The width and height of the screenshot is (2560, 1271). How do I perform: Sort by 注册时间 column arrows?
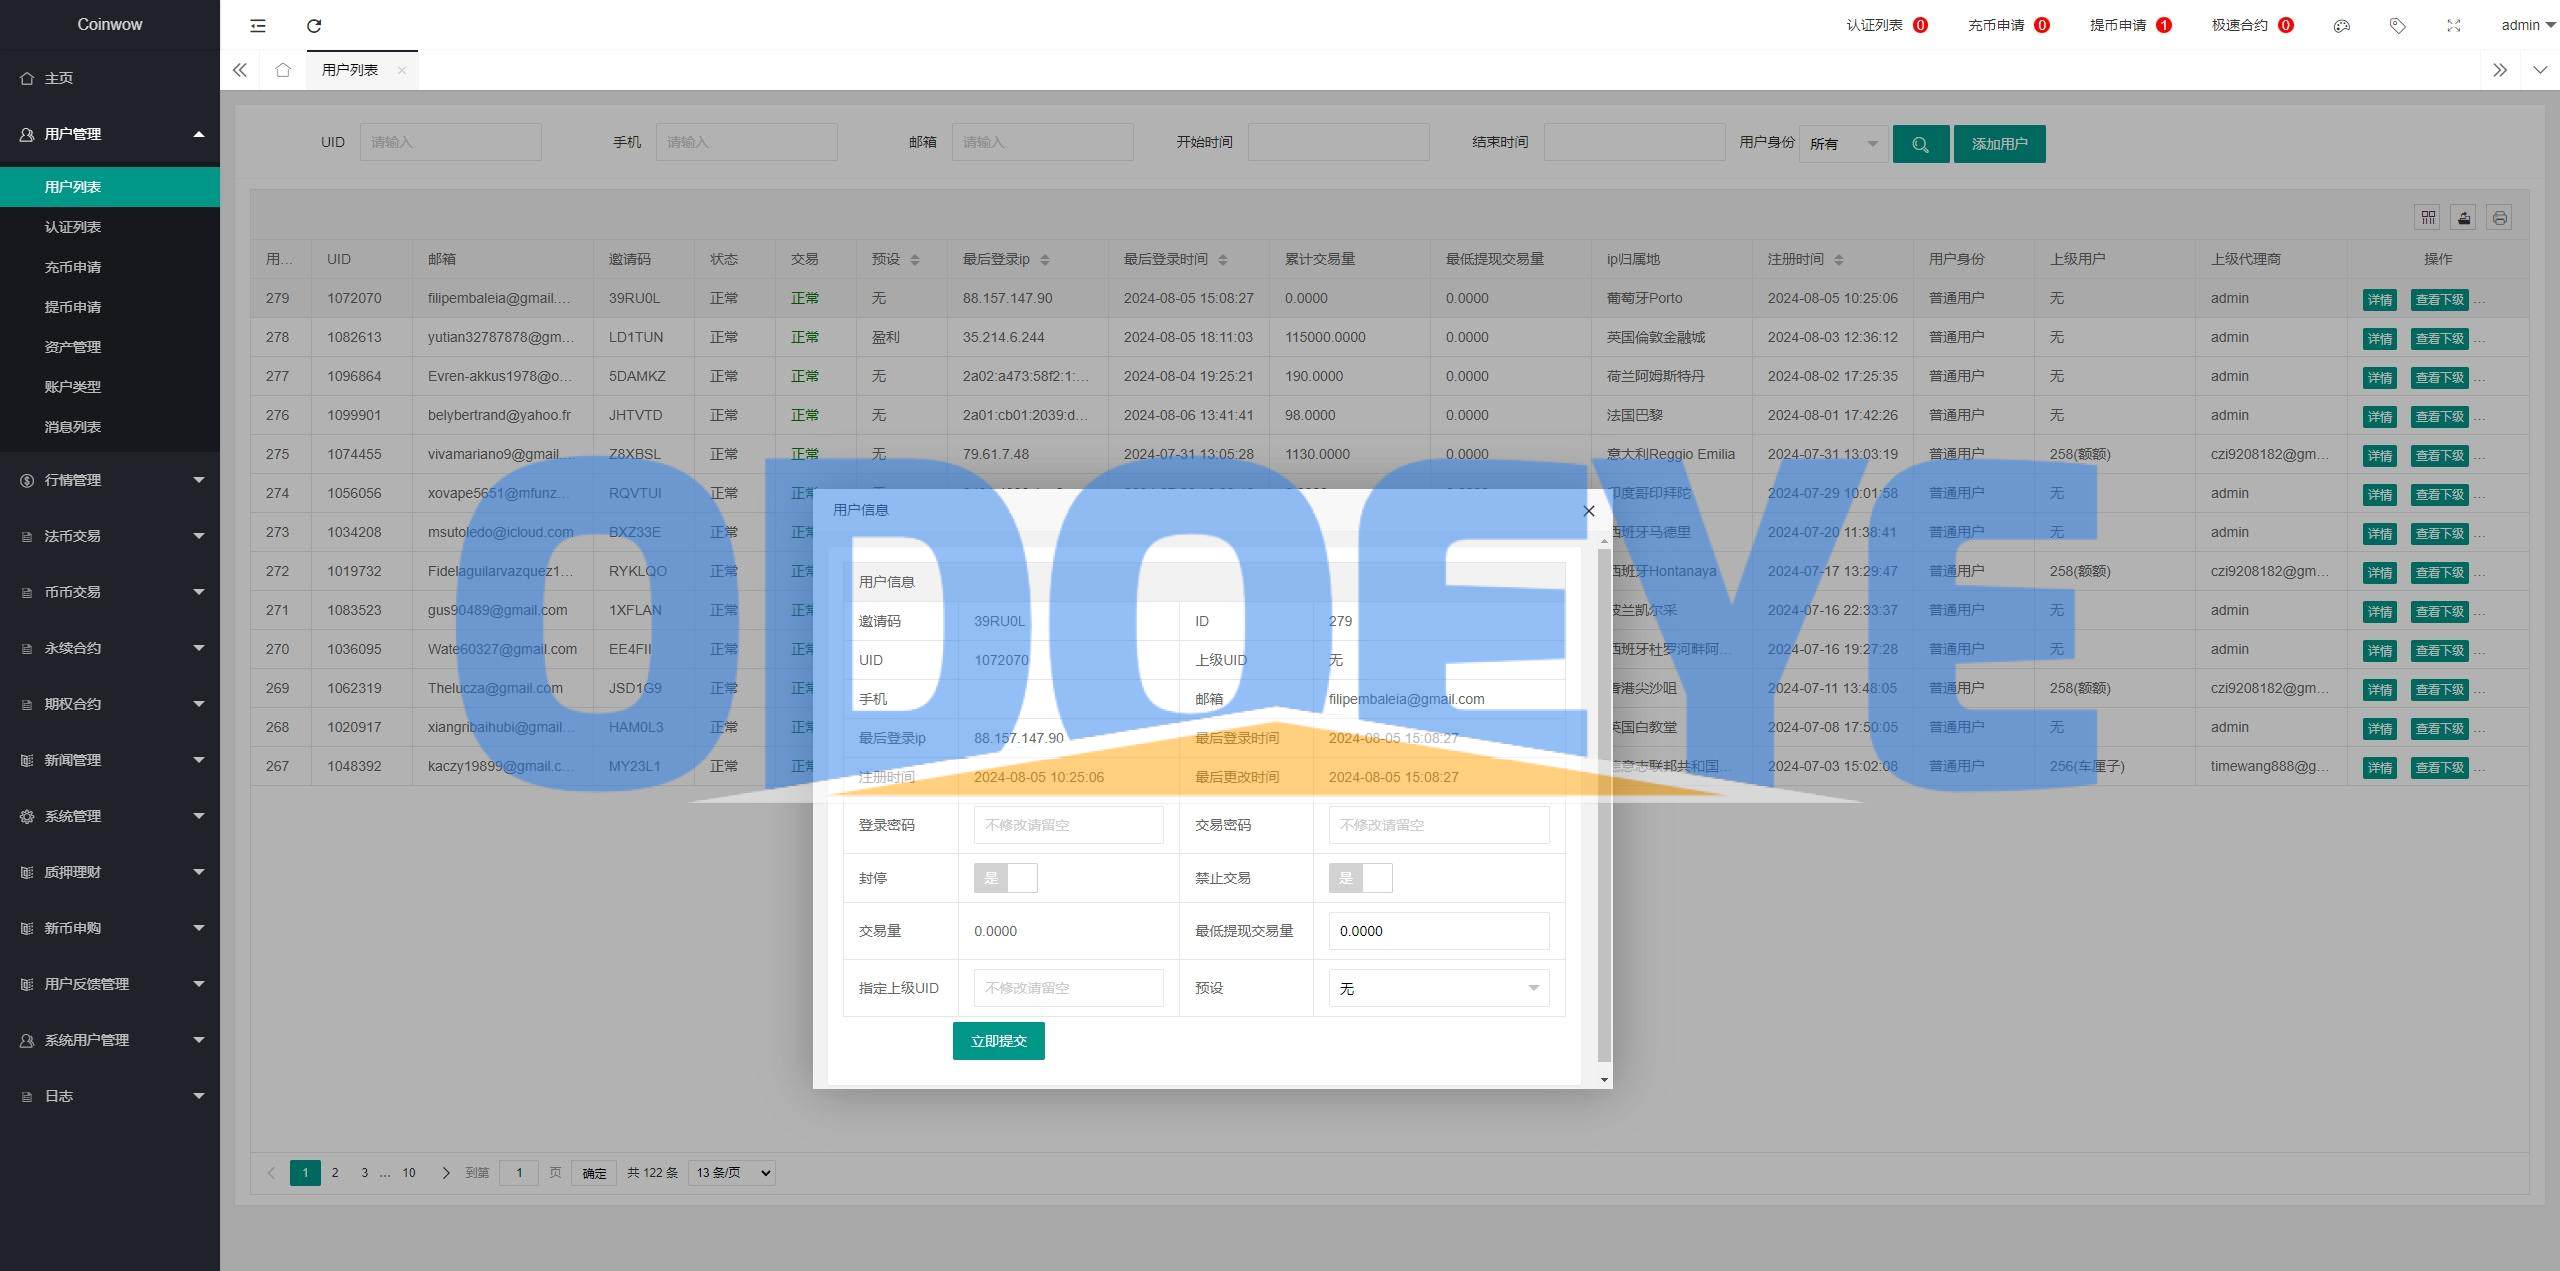pos(1839,260)
